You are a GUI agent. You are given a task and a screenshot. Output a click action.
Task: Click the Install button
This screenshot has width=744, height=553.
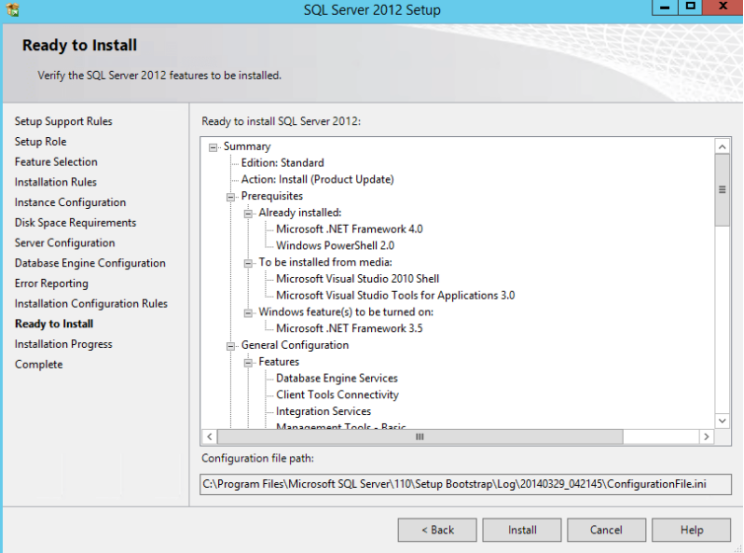(522, 530)
